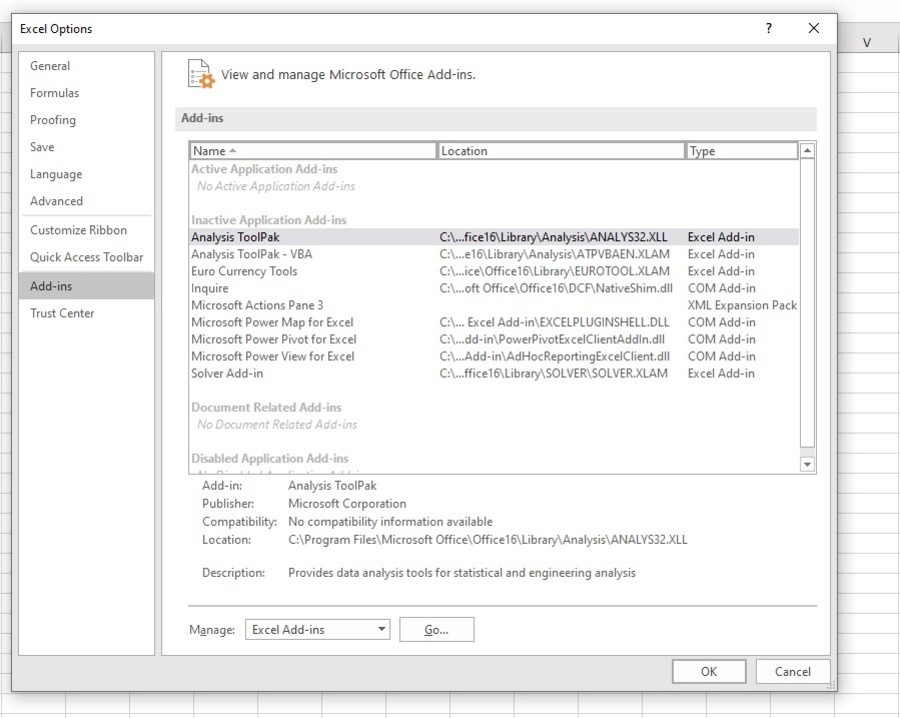
Task: Select Microsoft Power Map for Excel
Action: [494, 322]
